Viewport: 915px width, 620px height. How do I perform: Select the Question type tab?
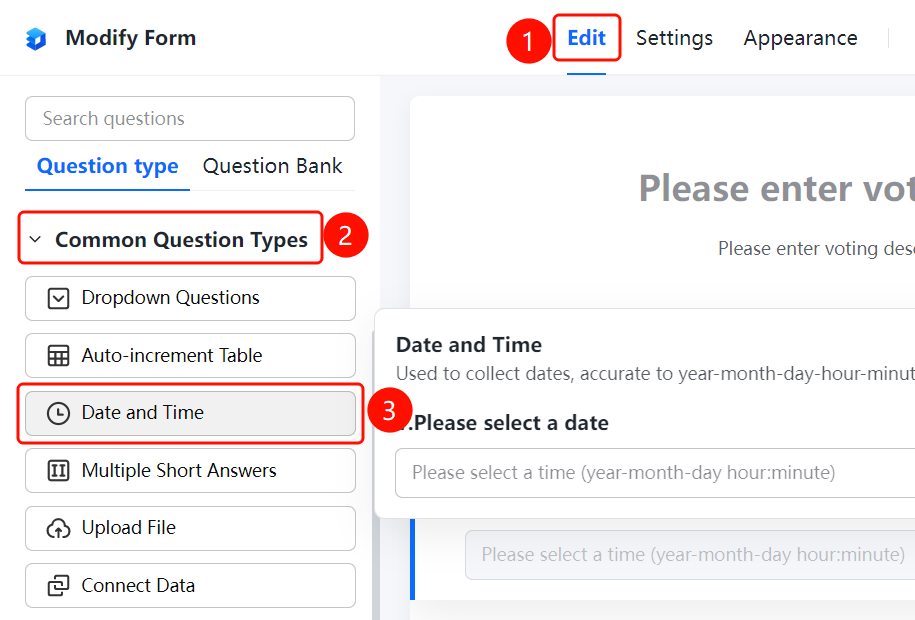point(107,166)
